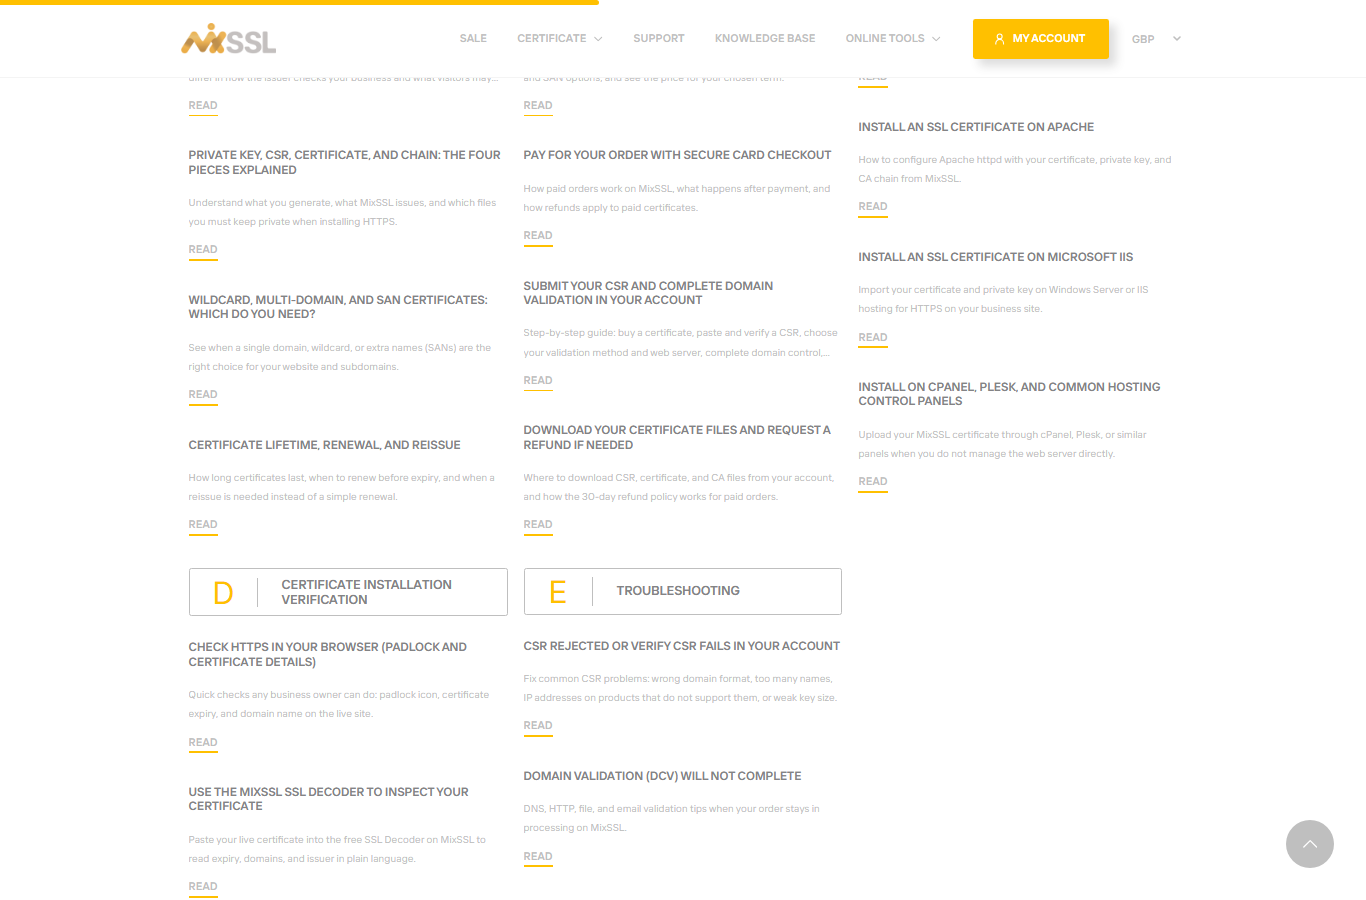Click READ under Wildcard, Multi-Domain article
The width and height of the screenshot is (1366, 900).
pos(203,395)
